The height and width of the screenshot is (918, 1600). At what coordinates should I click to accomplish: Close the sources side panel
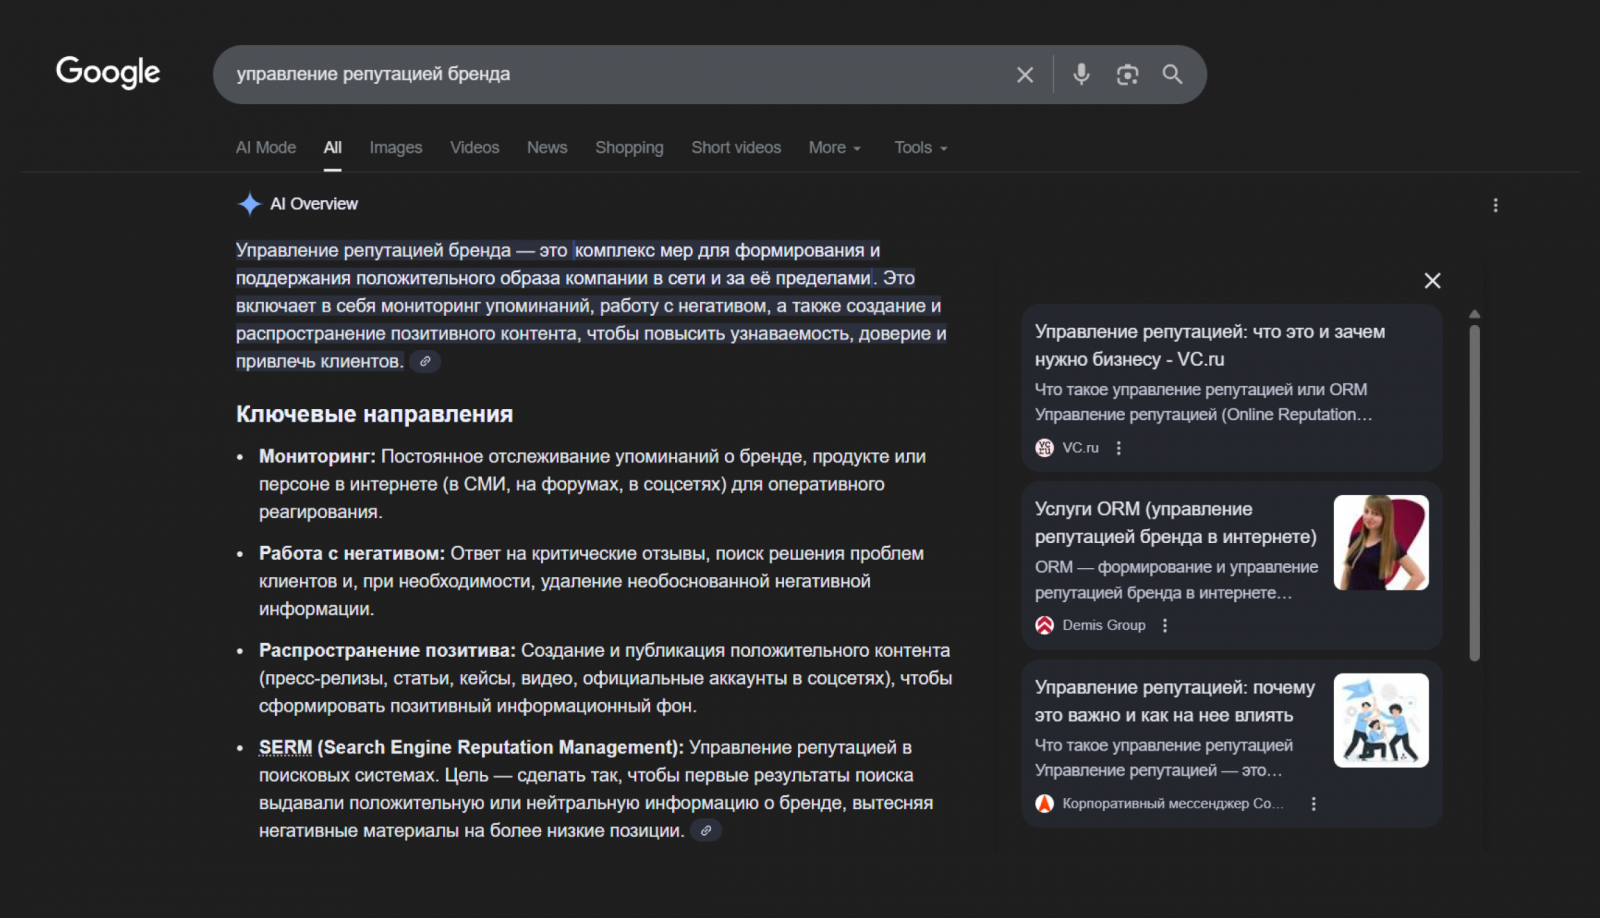(x=1432, y=281)
